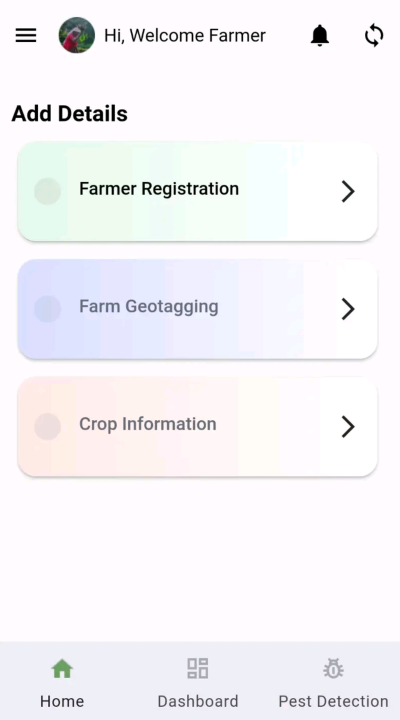Screen dimensions: 400x720
Task: Go to the Home tab label
Action: point(62,701)
